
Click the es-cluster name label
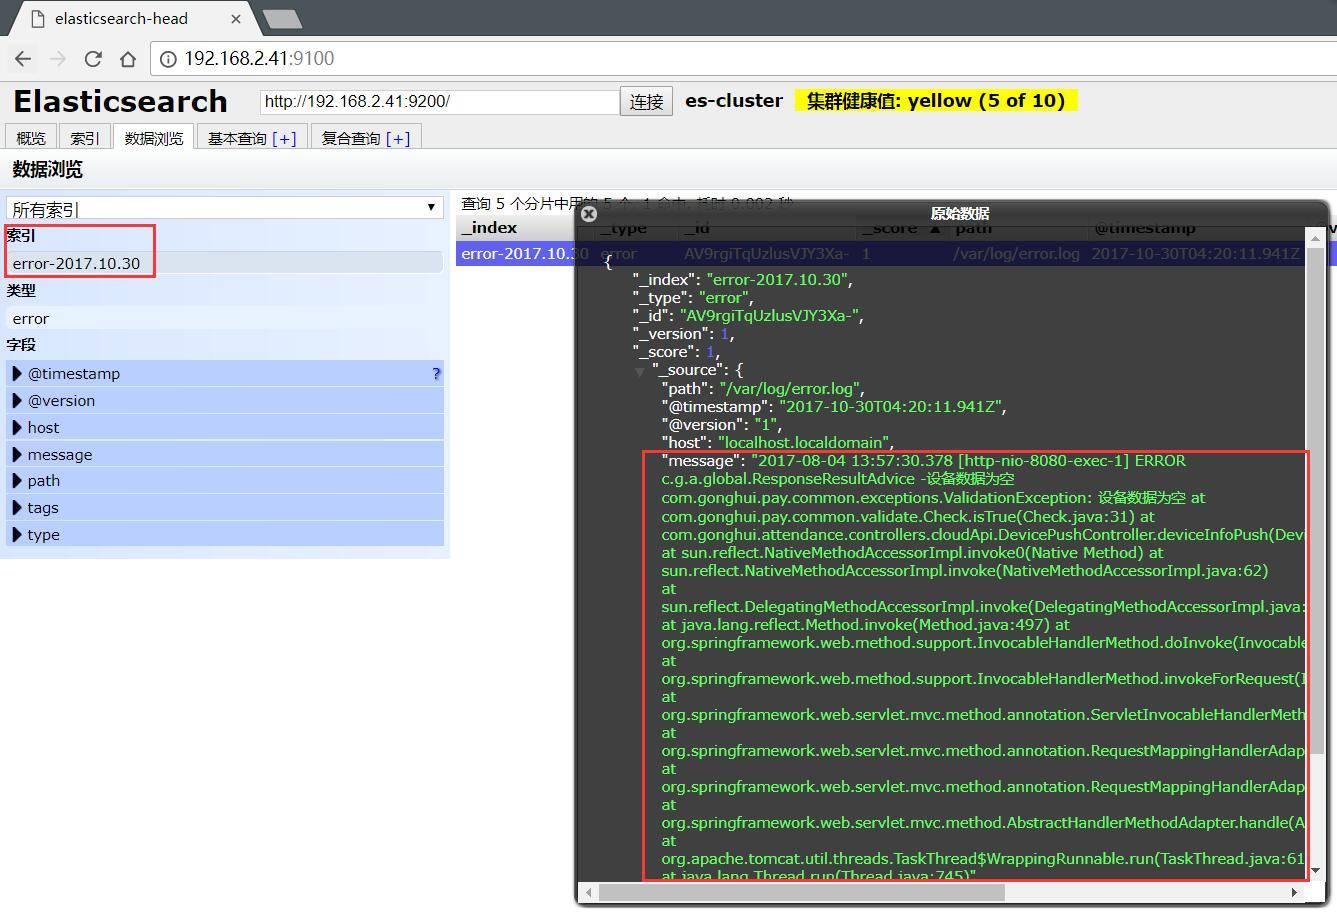click(x=734, y=101)
